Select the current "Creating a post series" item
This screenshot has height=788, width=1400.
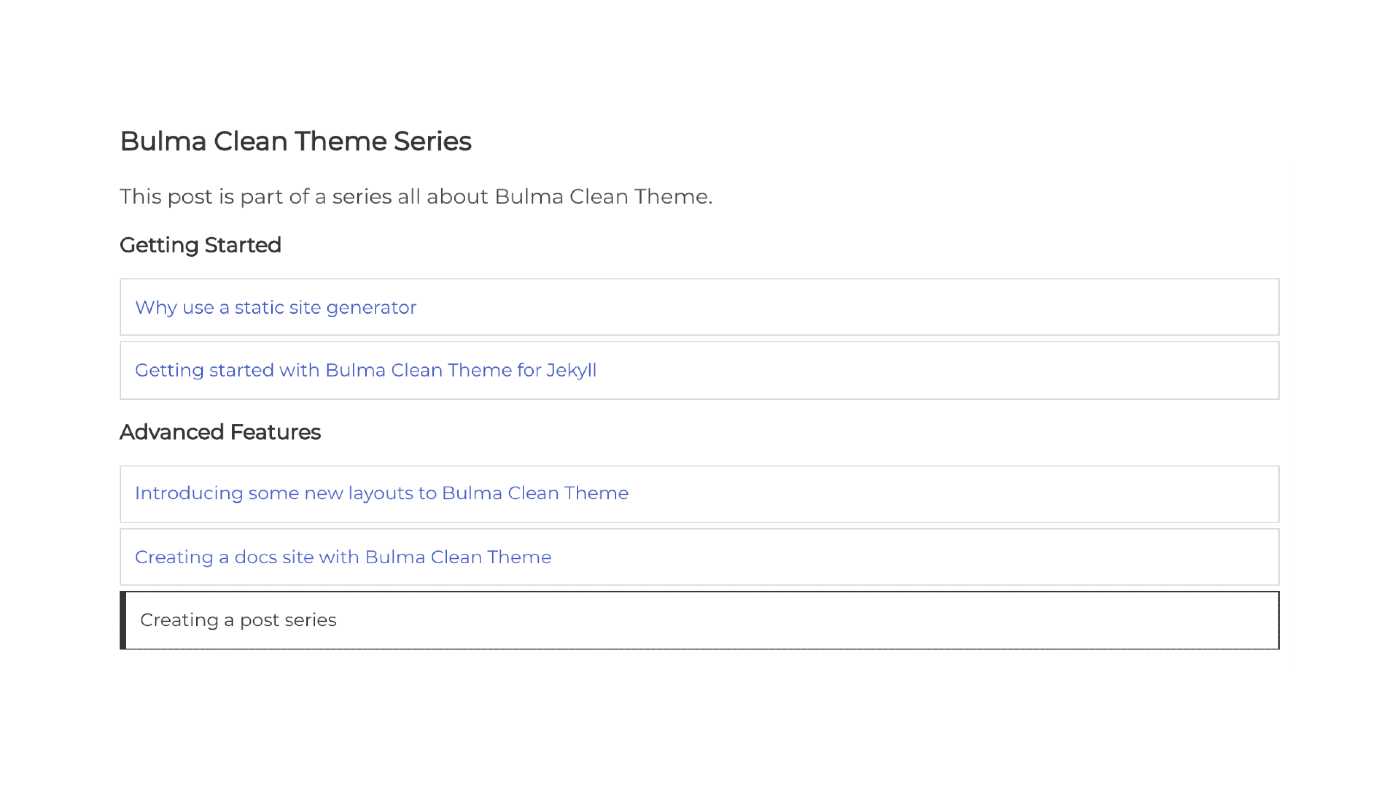tap(238, 620)
